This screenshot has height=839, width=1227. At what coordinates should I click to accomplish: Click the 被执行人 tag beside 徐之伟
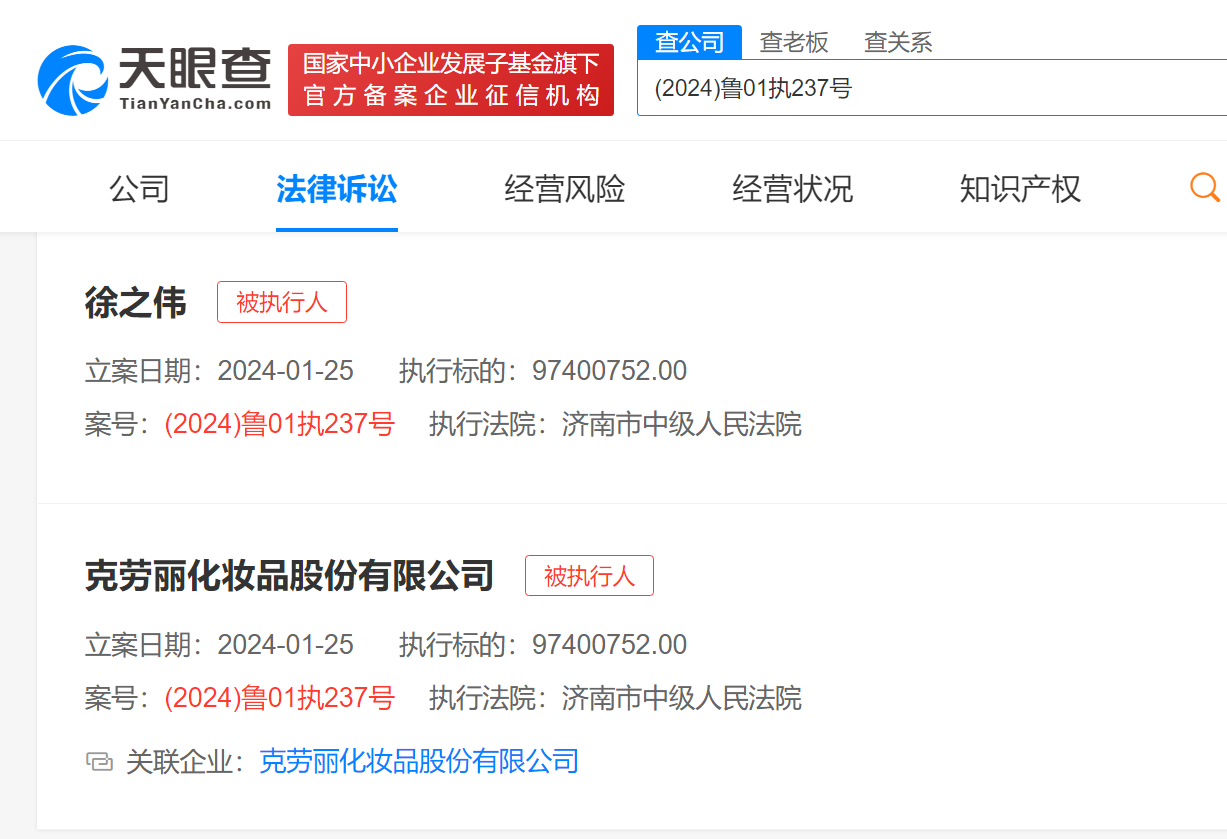pos(282,302)
